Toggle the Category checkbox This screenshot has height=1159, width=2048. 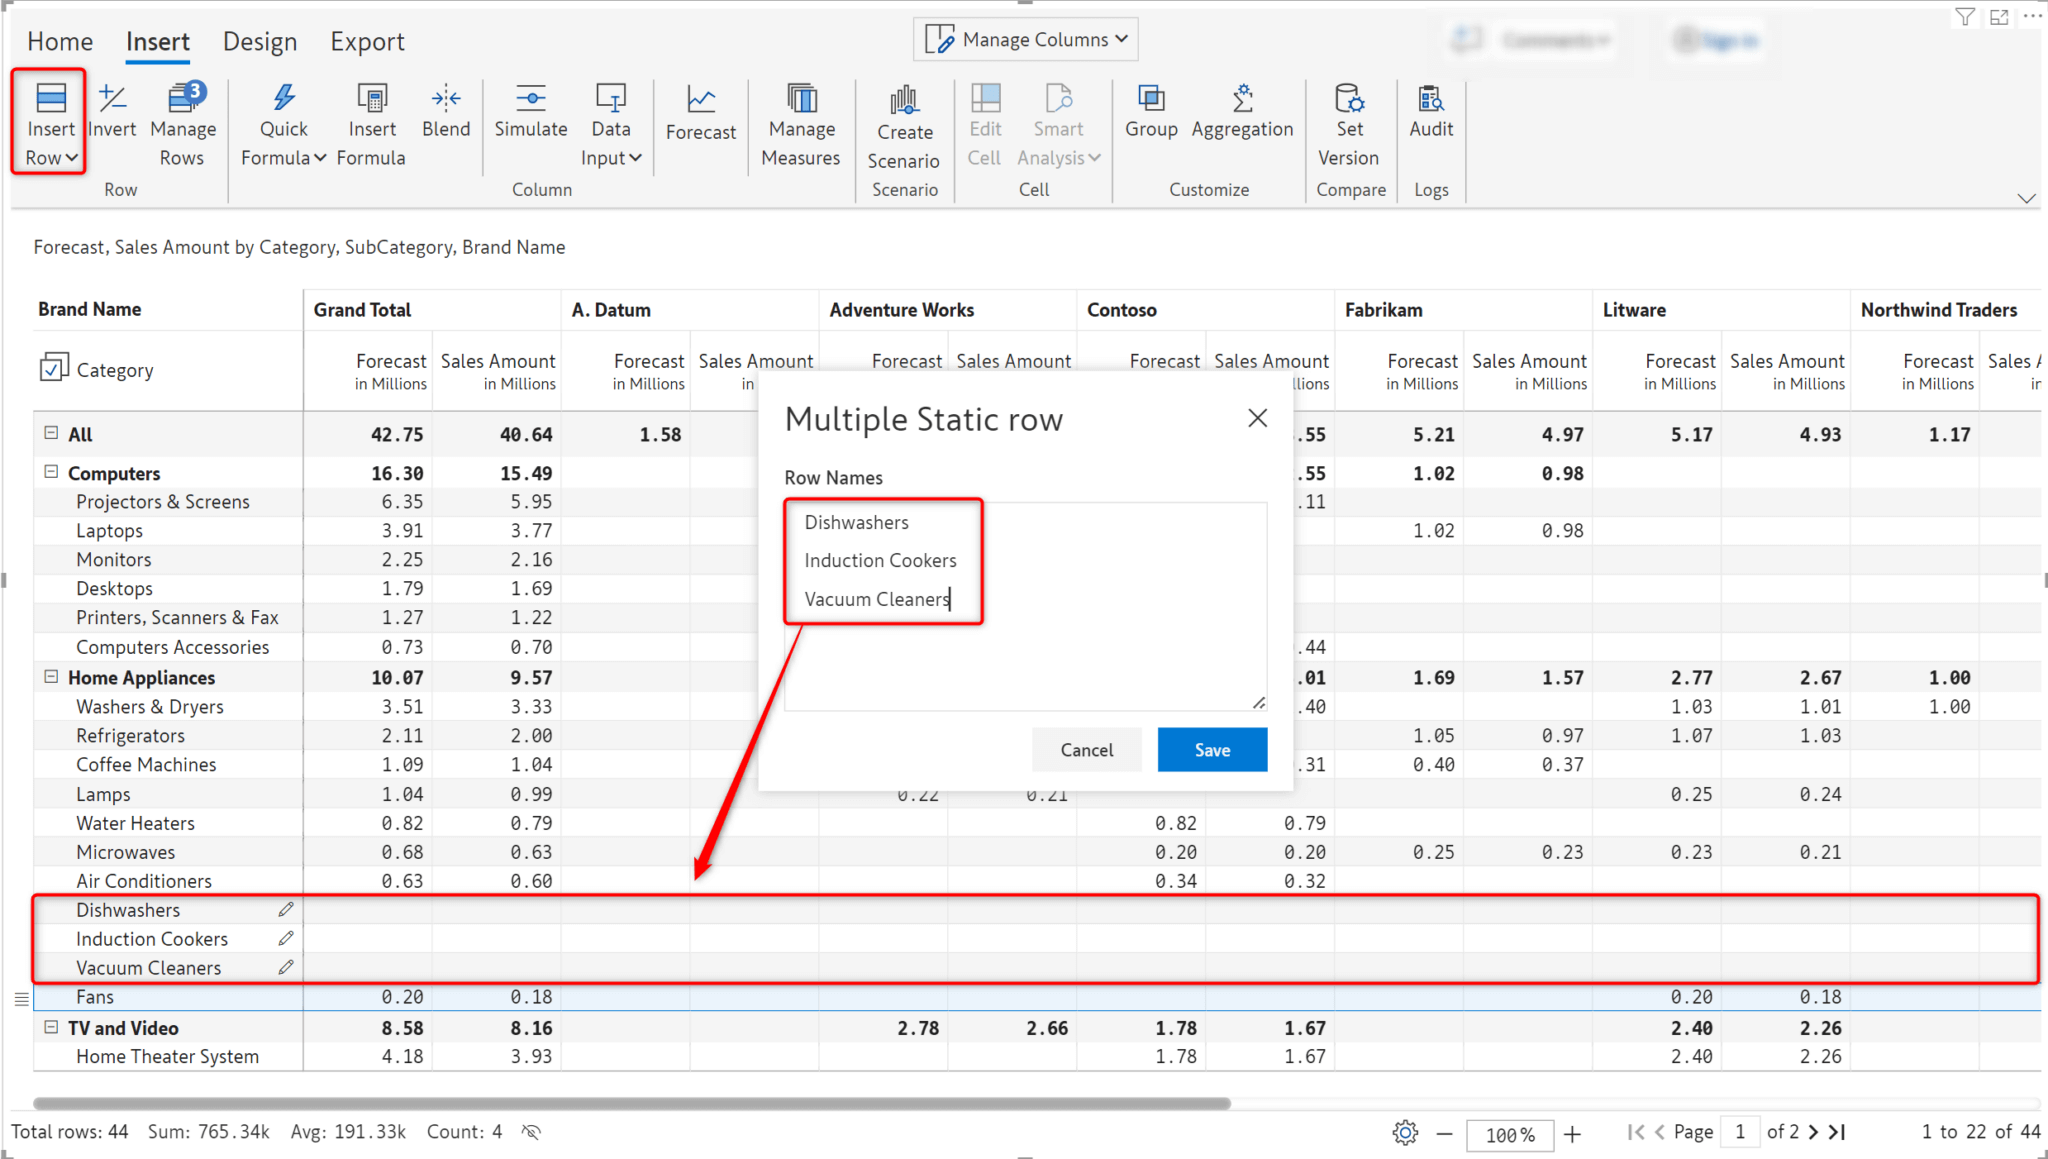point(55,368)
